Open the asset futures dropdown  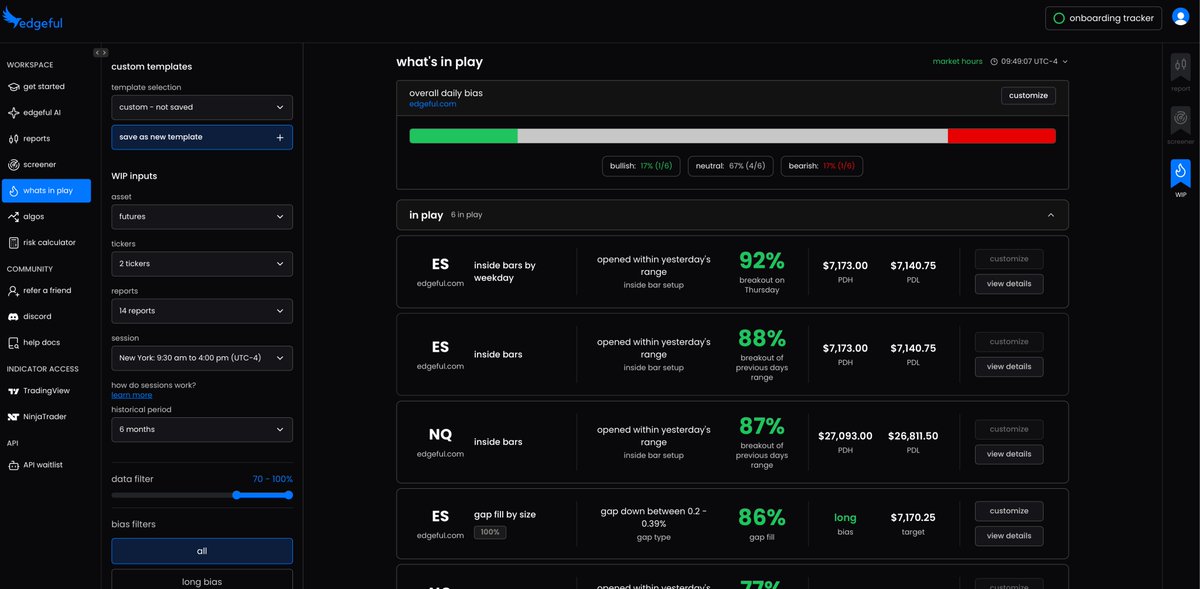[202, 216]
